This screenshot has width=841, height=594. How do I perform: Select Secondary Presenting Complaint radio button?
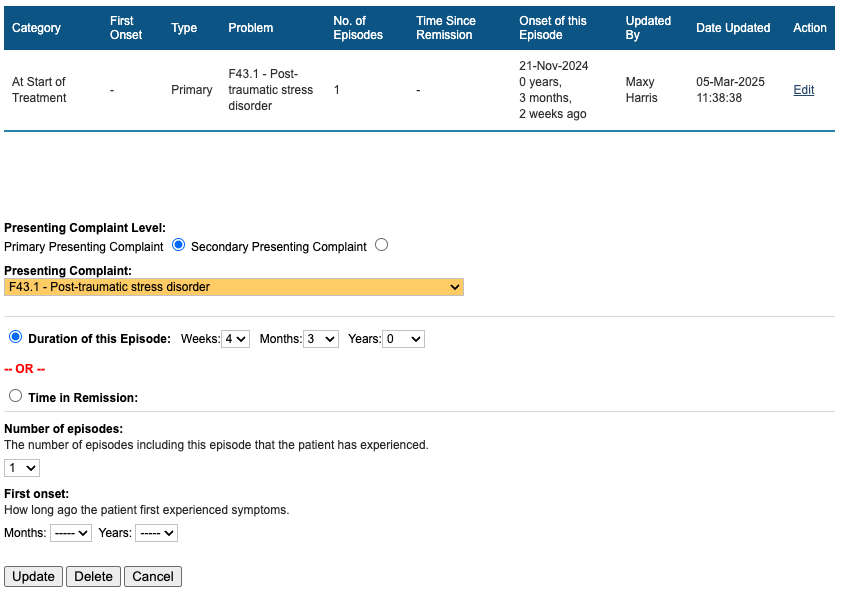382,245
